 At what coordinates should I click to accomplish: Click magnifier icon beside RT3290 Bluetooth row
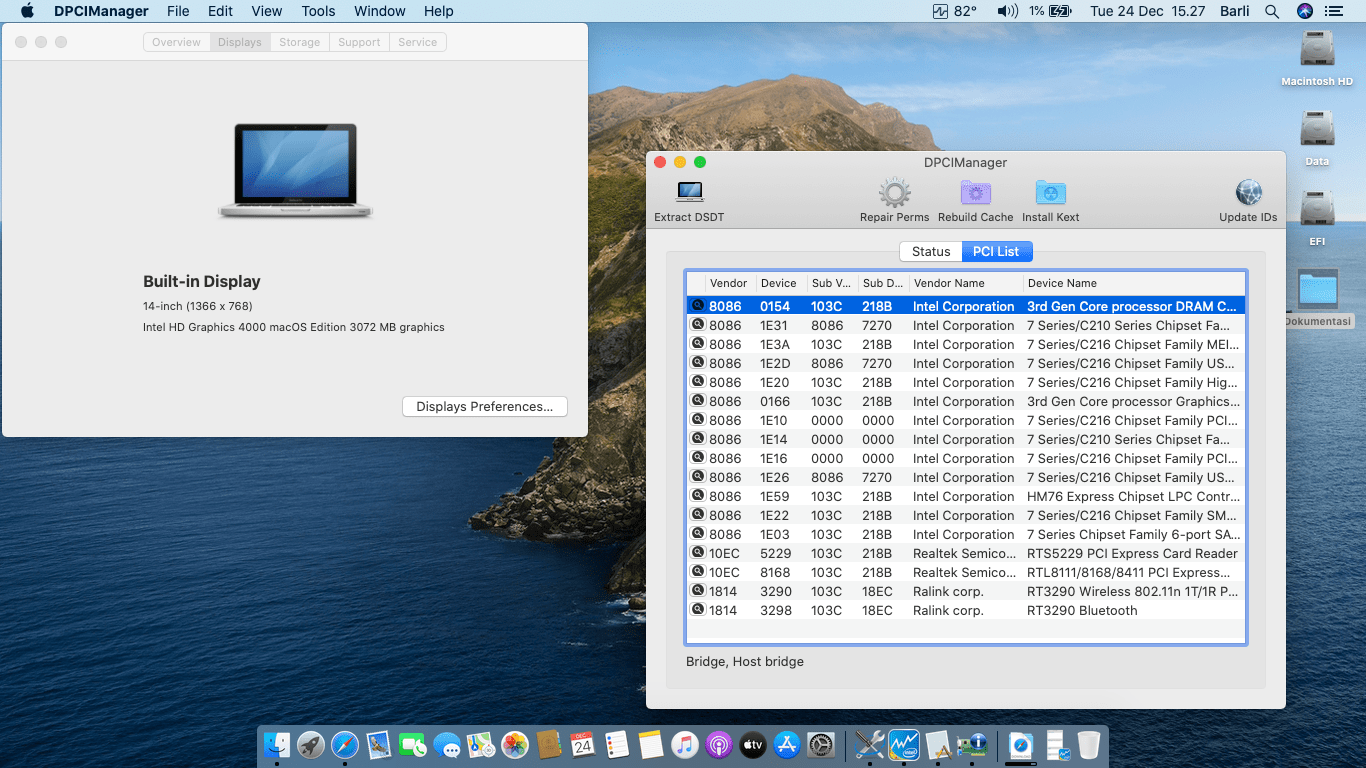coord(697,610)
